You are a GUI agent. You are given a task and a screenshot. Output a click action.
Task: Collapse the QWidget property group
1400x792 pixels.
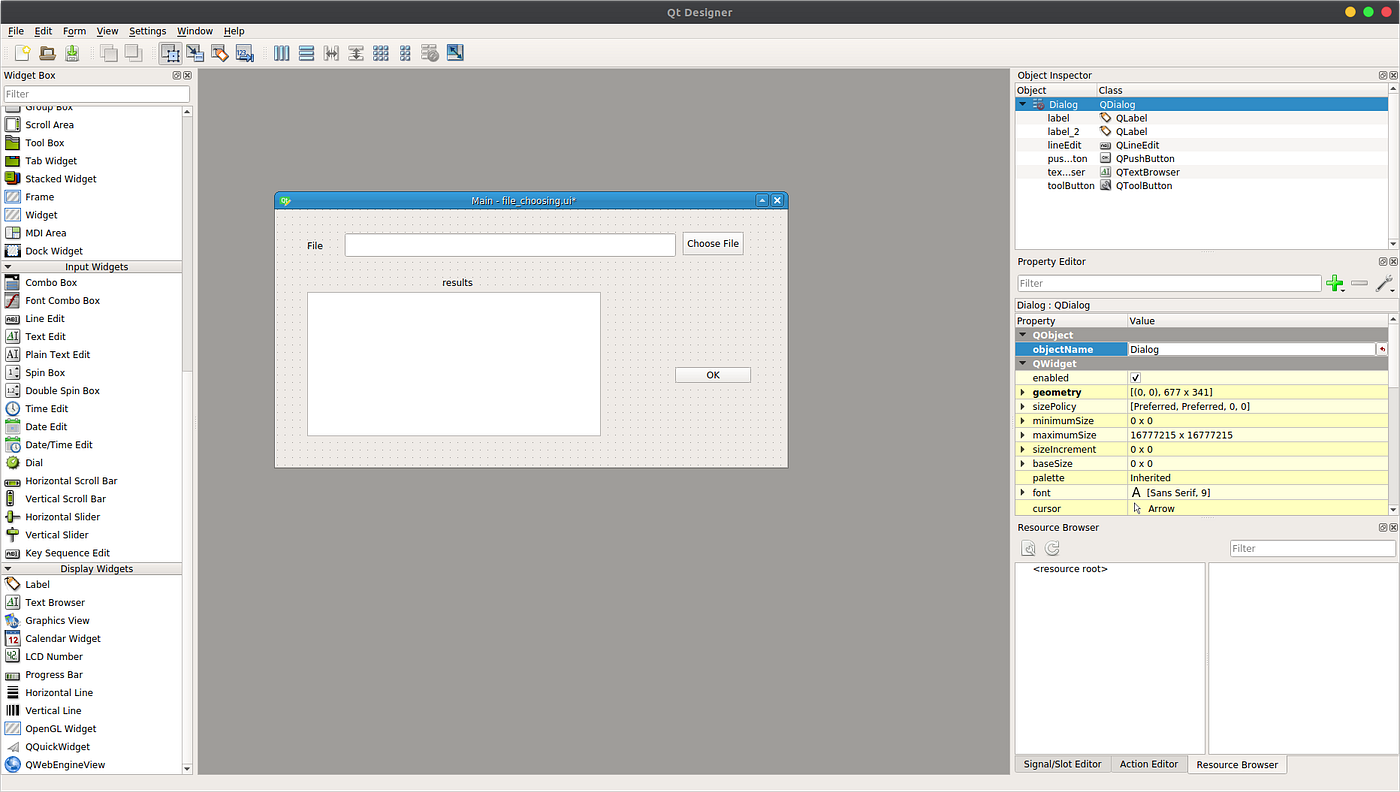[x=1023, y=364]
